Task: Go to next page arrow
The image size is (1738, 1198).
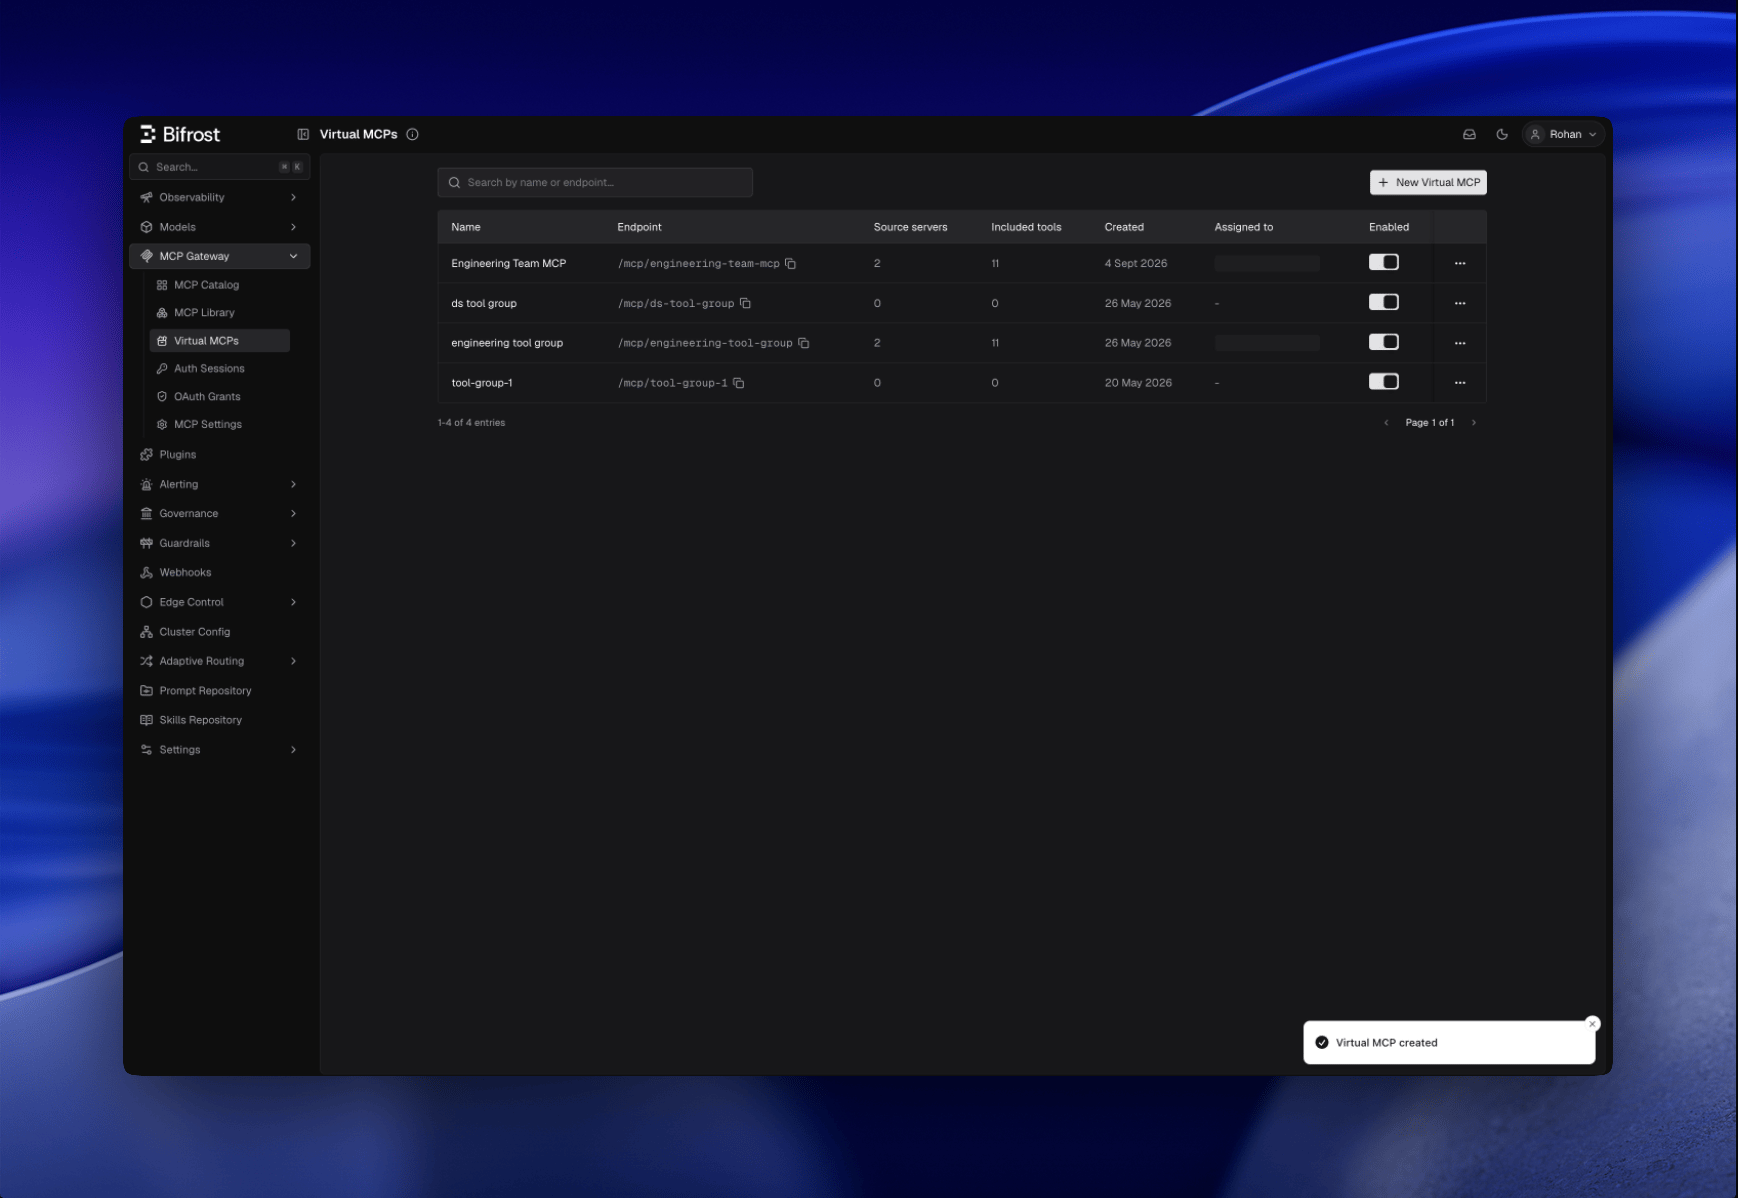Action: pyautogui.click(x=1473, y=423)
